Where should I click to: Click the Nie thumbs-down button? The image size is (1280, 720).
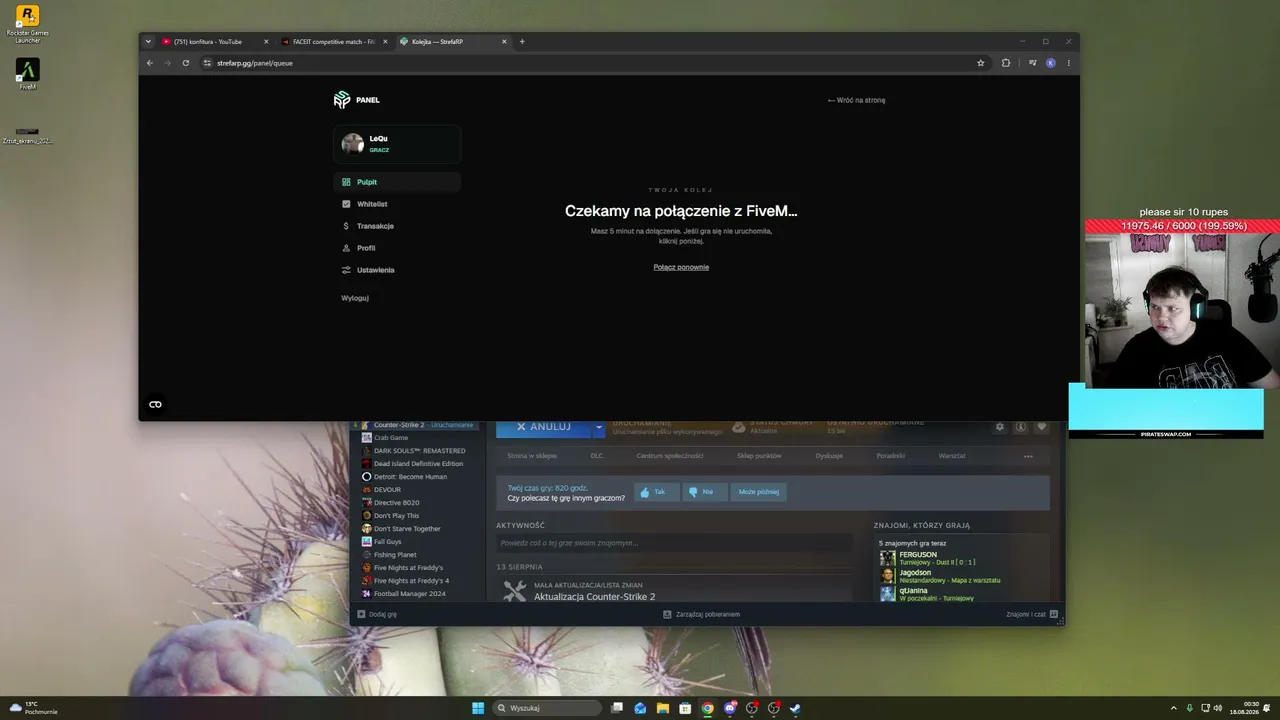click(705, 492)
